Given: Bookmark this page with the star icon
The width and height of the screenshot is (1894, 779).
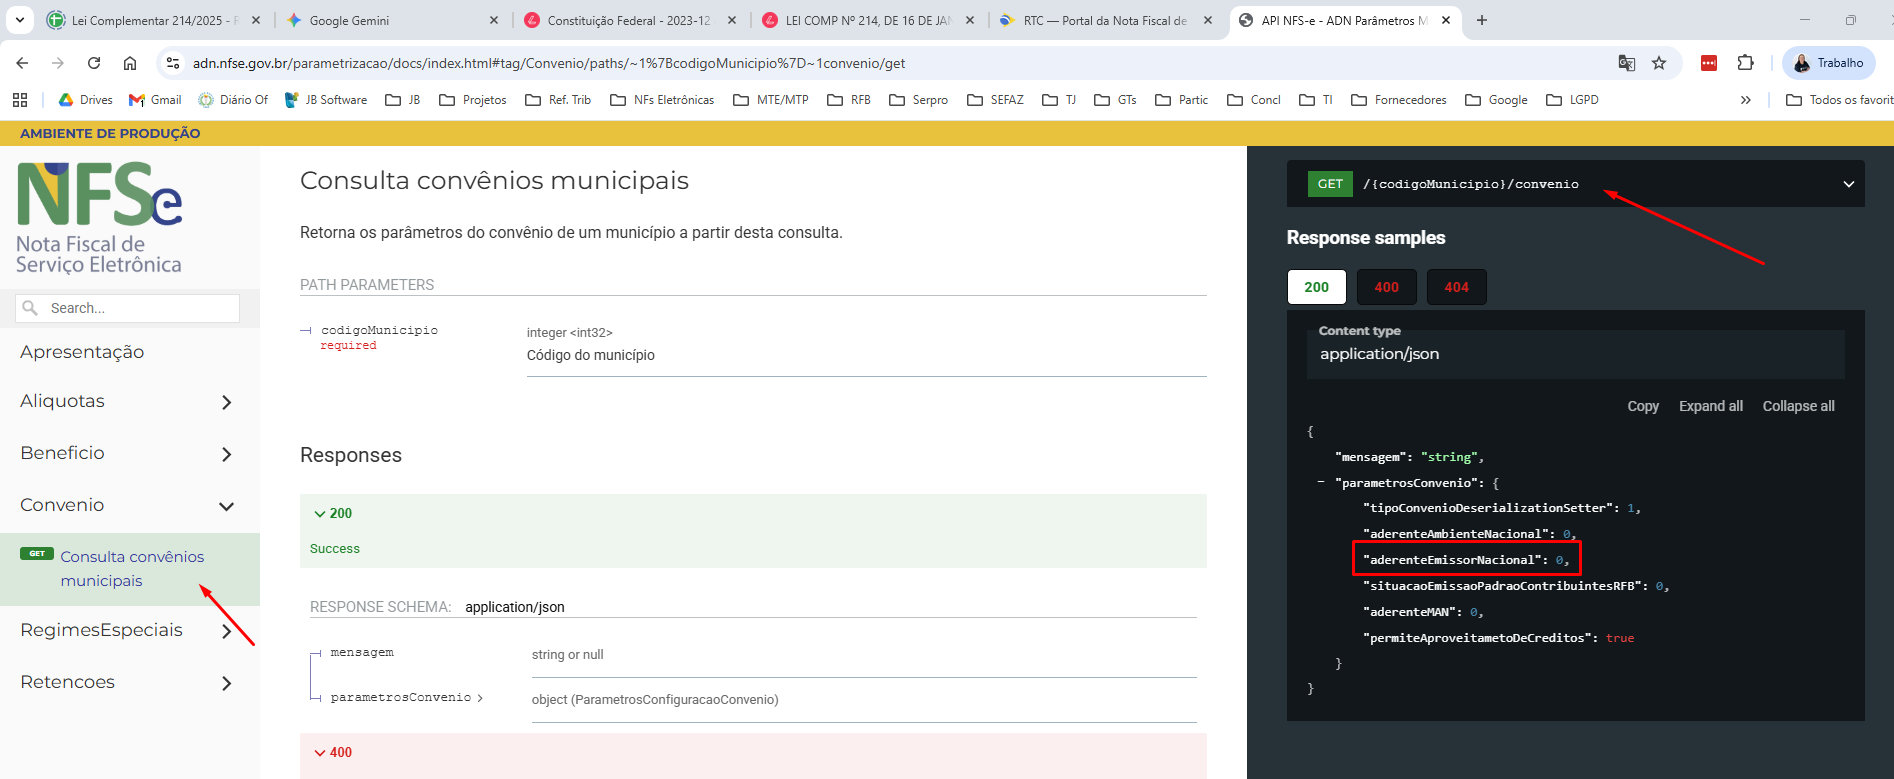Looking at the screenshot, I should pyautogui.click(x=1659, y=63).
